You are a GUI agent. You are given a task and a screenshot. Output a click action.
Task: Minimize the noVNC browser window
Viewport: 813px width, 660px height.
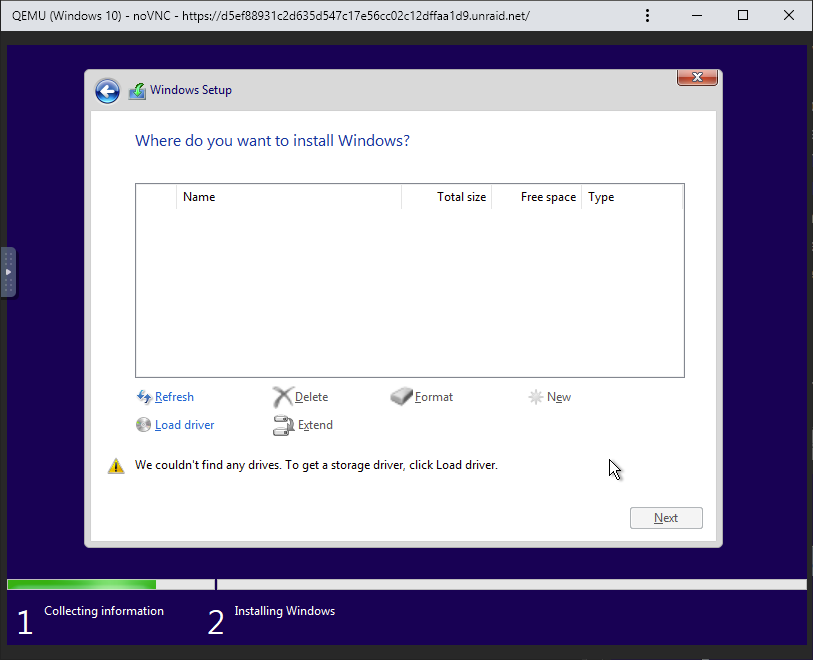pyautogui.click(x=697, y=16)
